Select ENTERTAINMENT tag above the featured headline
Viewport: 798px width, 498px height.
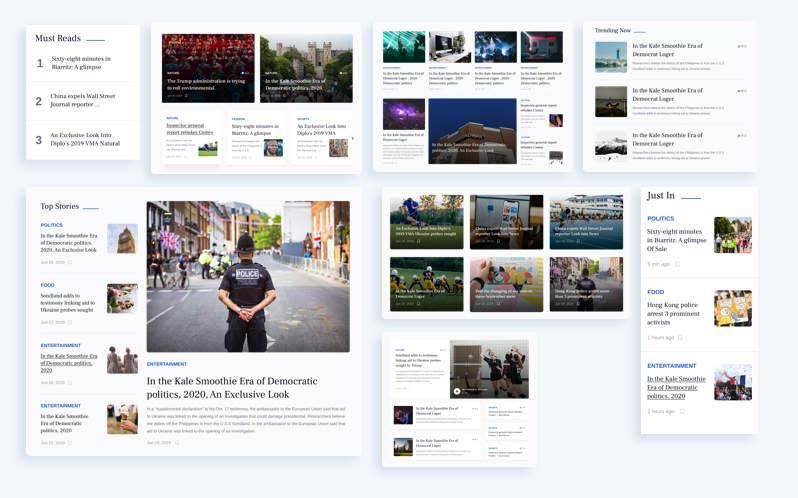[x=167, y=364]
